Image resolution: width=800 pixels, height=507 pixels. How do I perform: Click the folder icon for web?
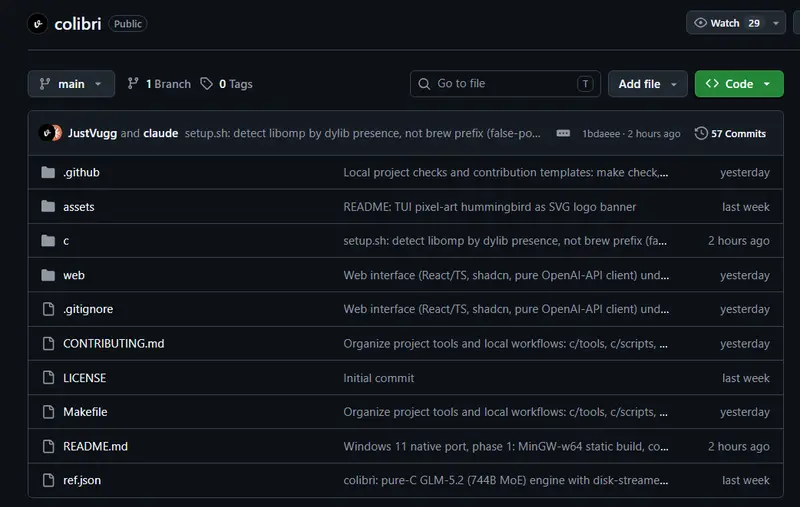[x=48, y=275]
